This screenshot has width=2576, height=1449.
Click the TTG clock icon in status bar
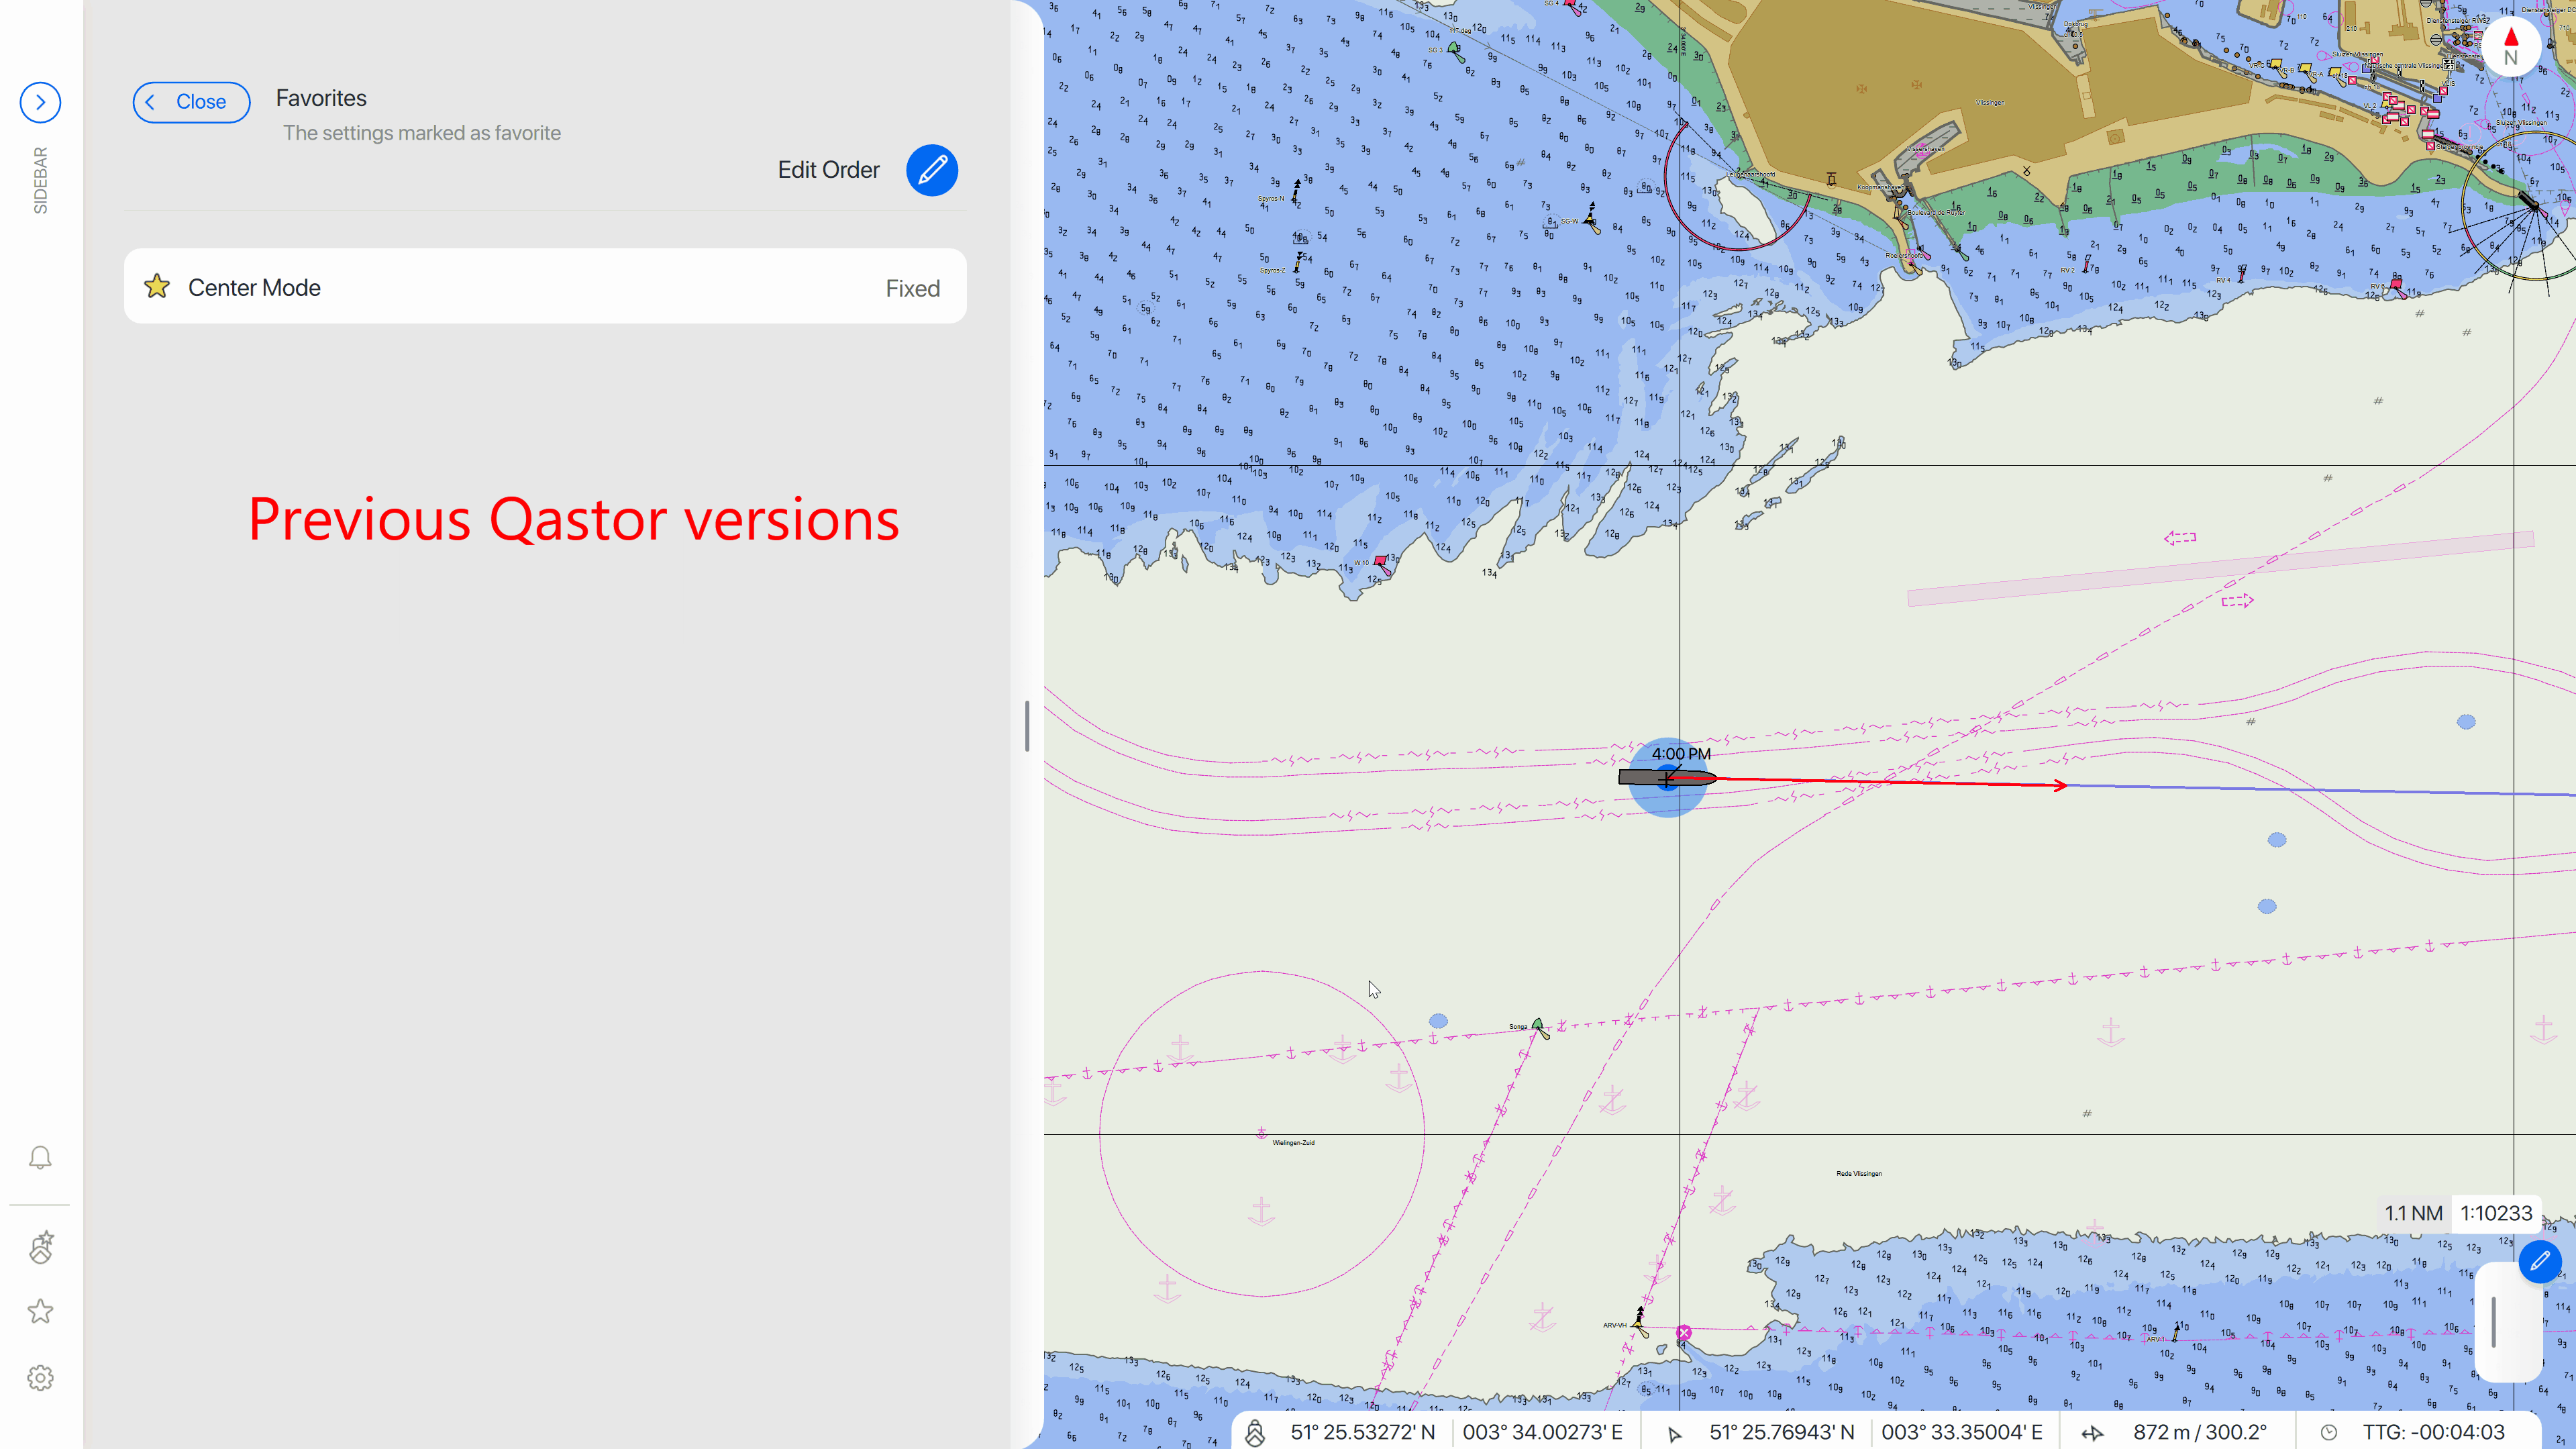[x=2329, y=1433]
